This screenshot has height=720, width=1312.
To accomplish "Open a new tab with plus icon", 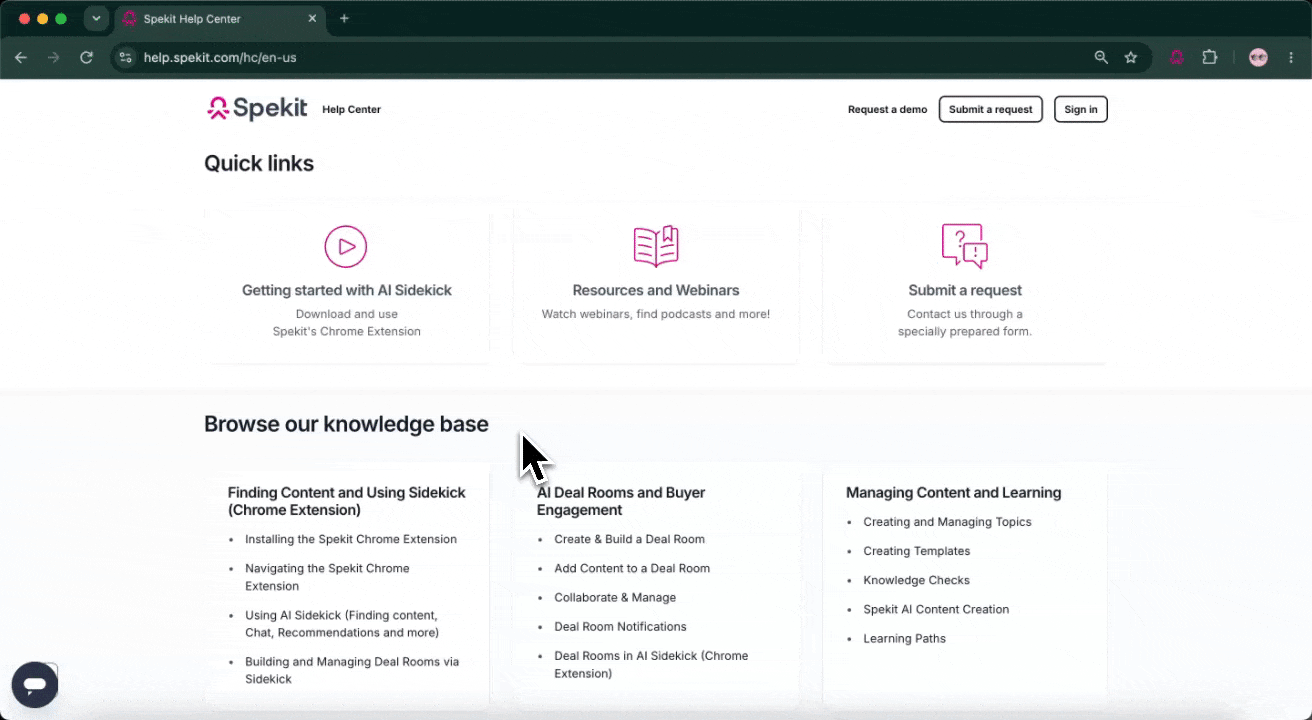I will click(x=344, y=18).
